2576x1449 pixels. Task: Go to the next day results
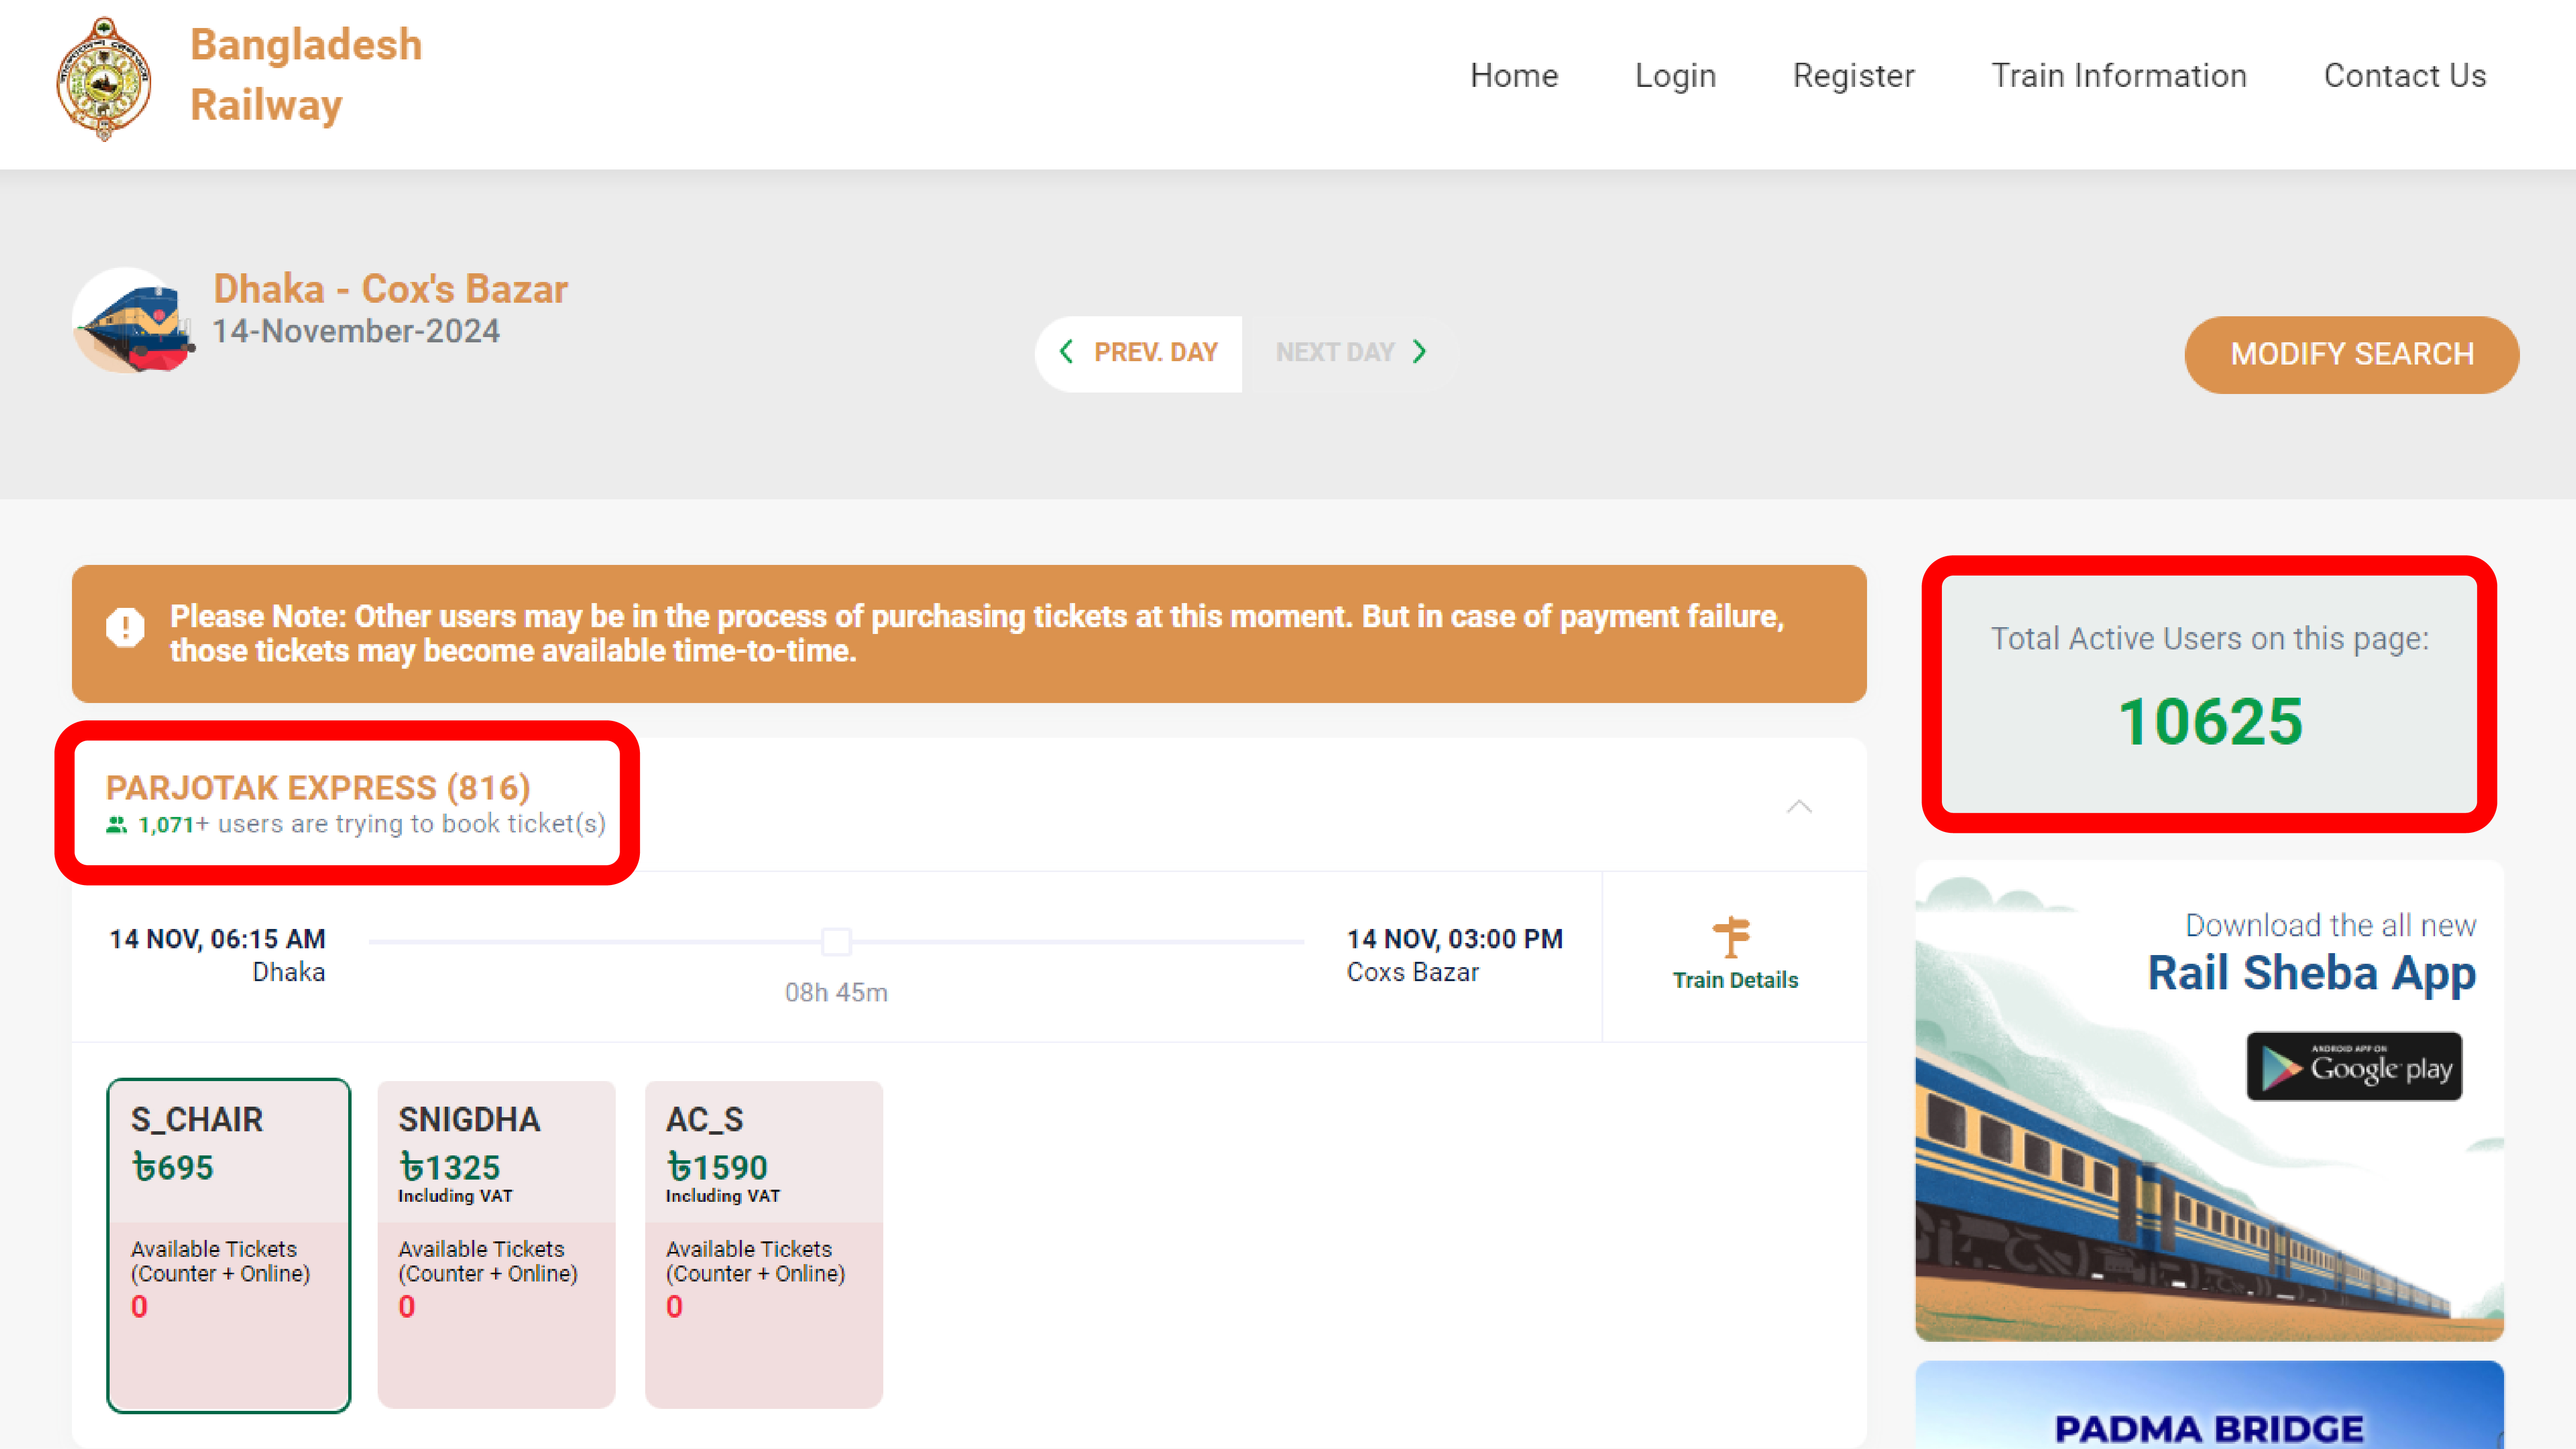(x=1350, y=353)
